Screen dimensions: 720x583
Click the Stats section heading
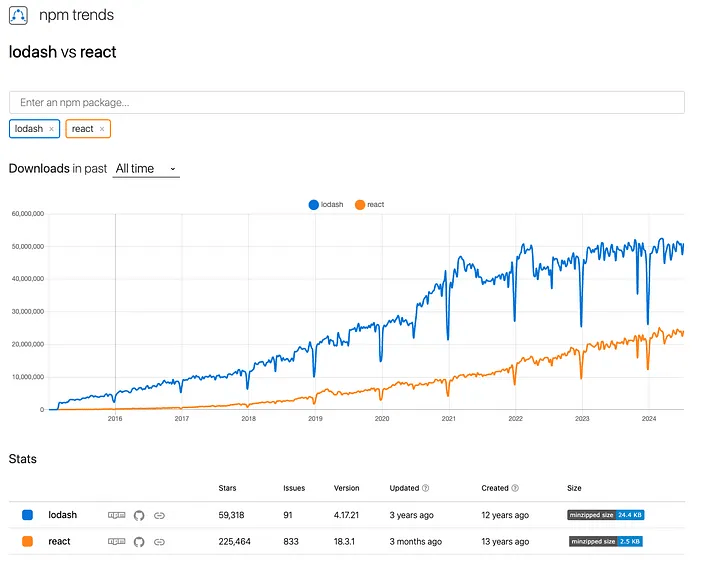(x=22, y=459)
